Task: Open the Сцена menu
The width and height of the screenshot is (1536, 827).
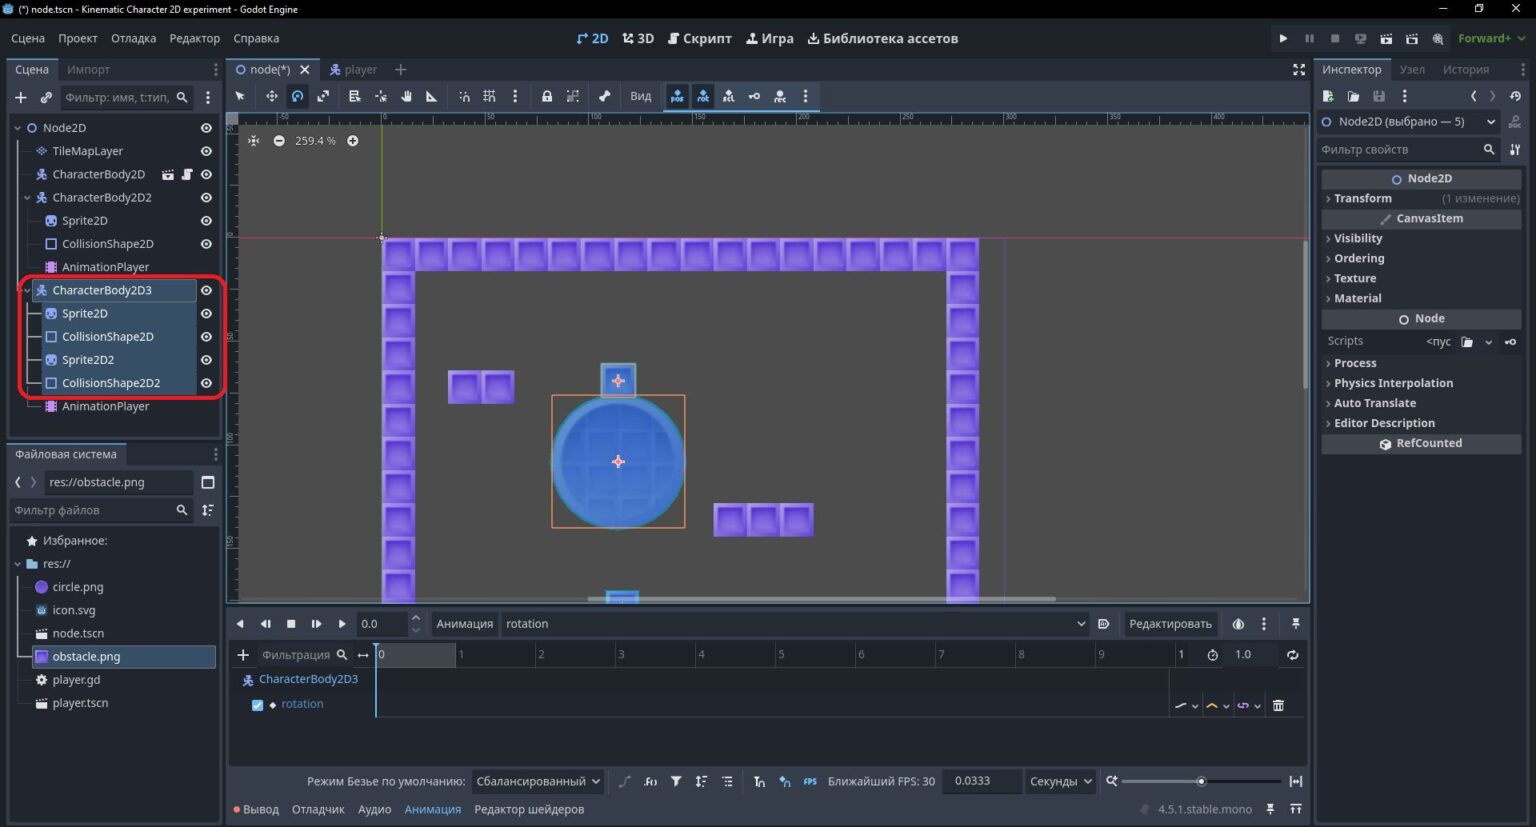Action: tap(28, 38)
